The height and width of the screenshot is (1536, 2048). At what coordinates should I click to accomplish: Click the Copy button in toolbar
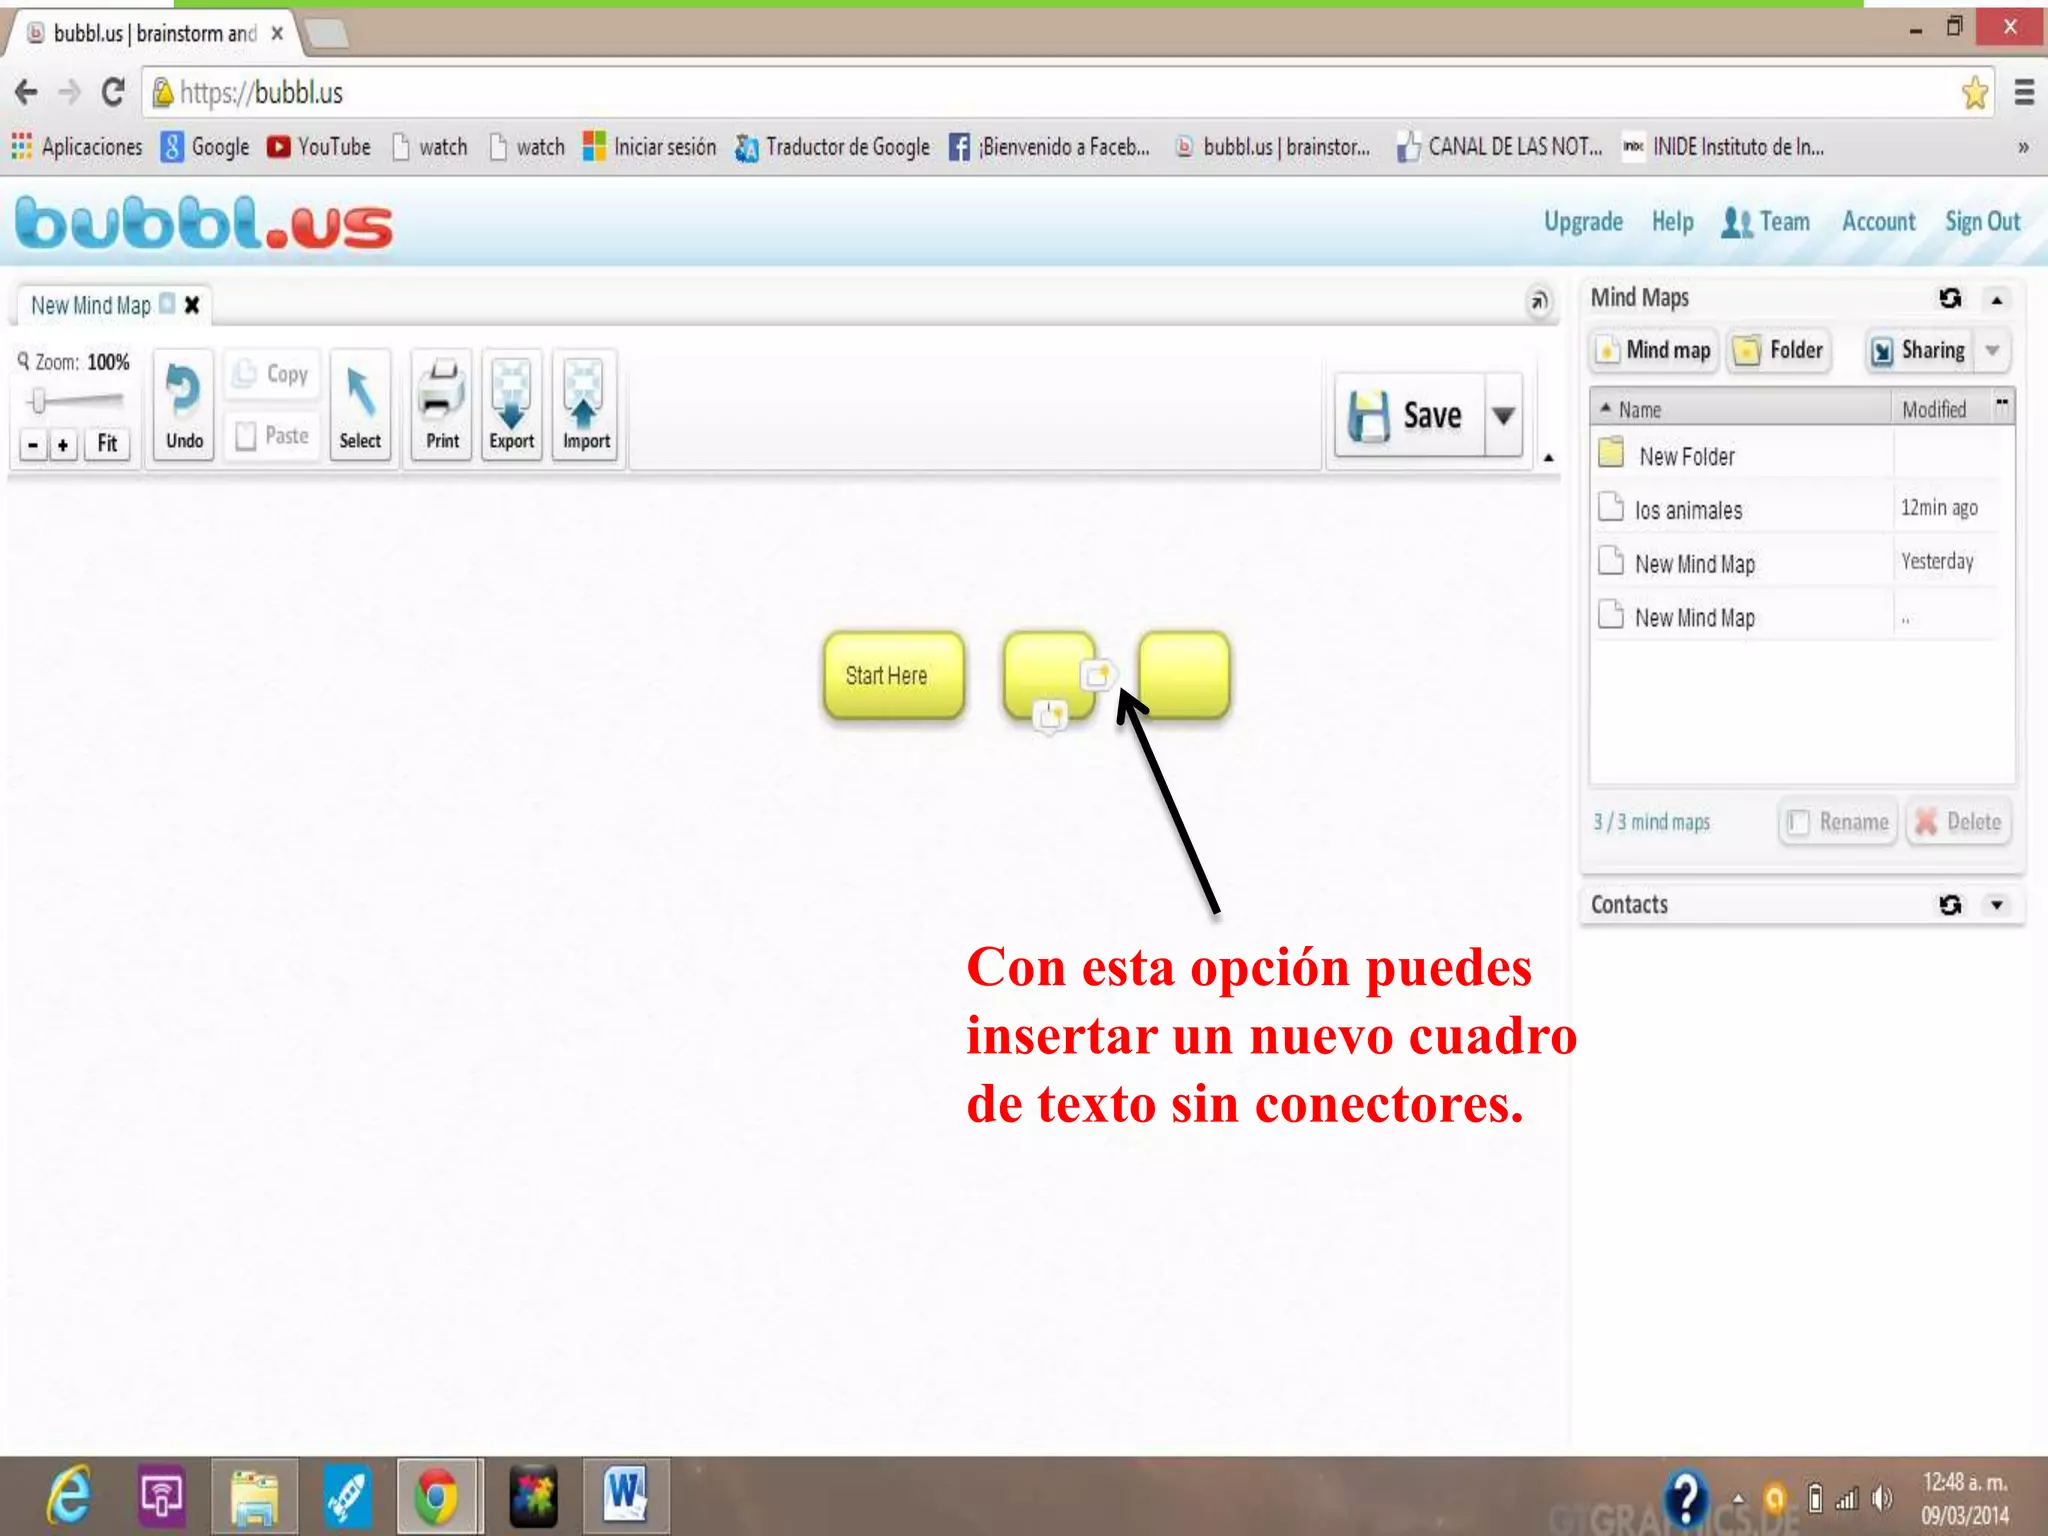pos(271,374)
